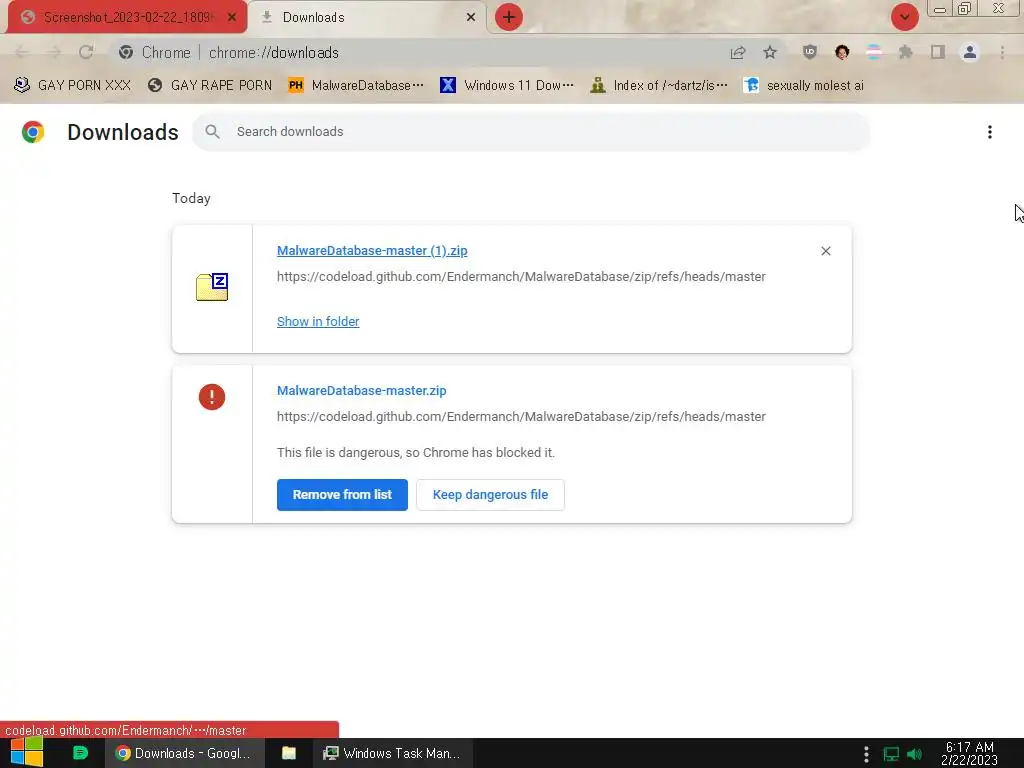Open the profile account button

[970, 52]
